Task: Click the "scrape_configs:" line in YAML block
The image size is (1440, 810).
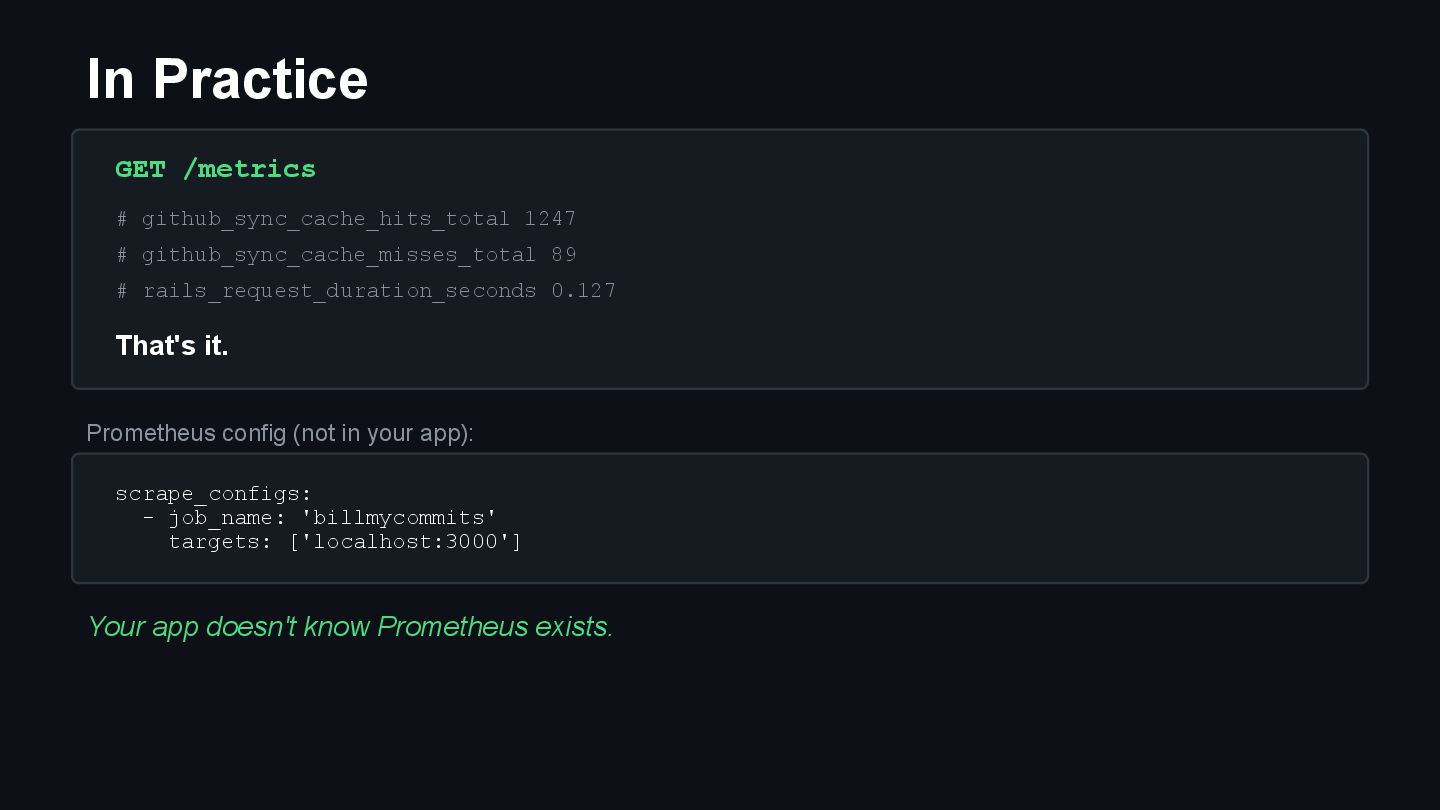Action: (213, 494)
